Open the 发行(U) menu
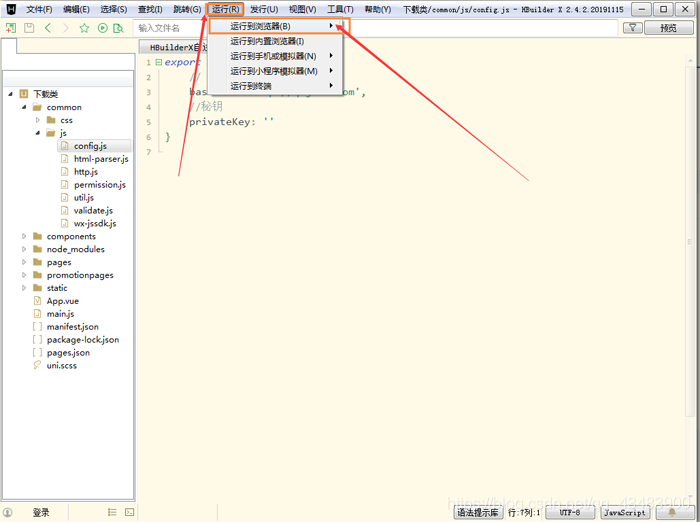Screen dimensions: 700x522 click(x=264, y=9)
